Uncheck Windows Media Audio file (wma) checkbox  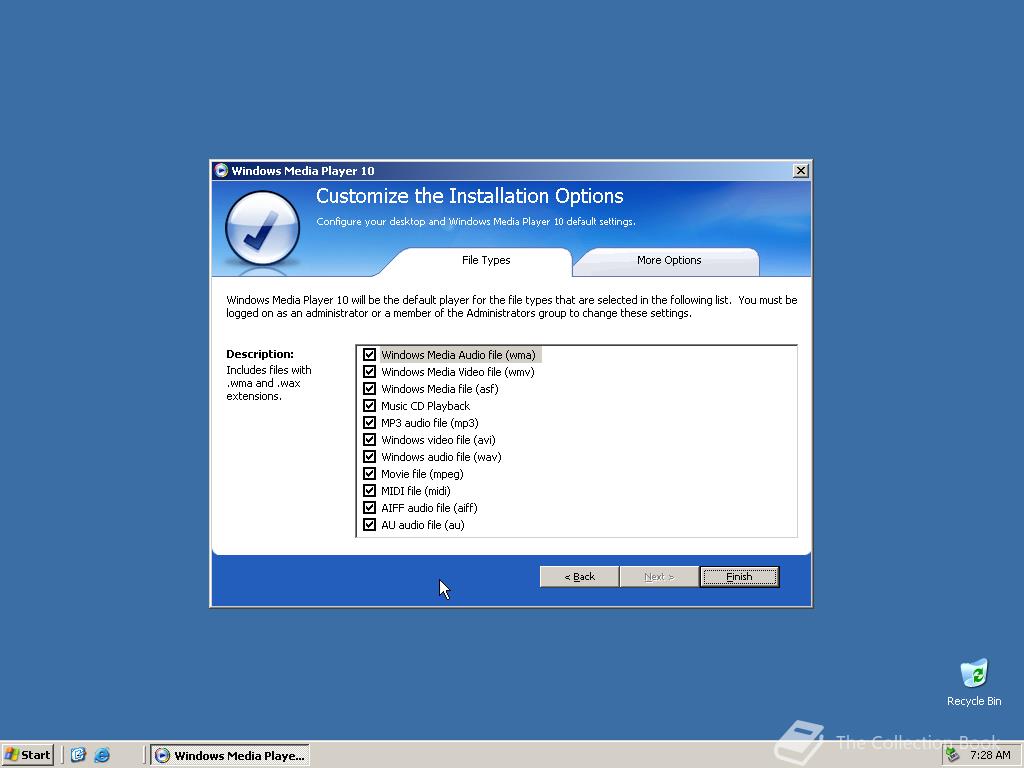(370, 355)
